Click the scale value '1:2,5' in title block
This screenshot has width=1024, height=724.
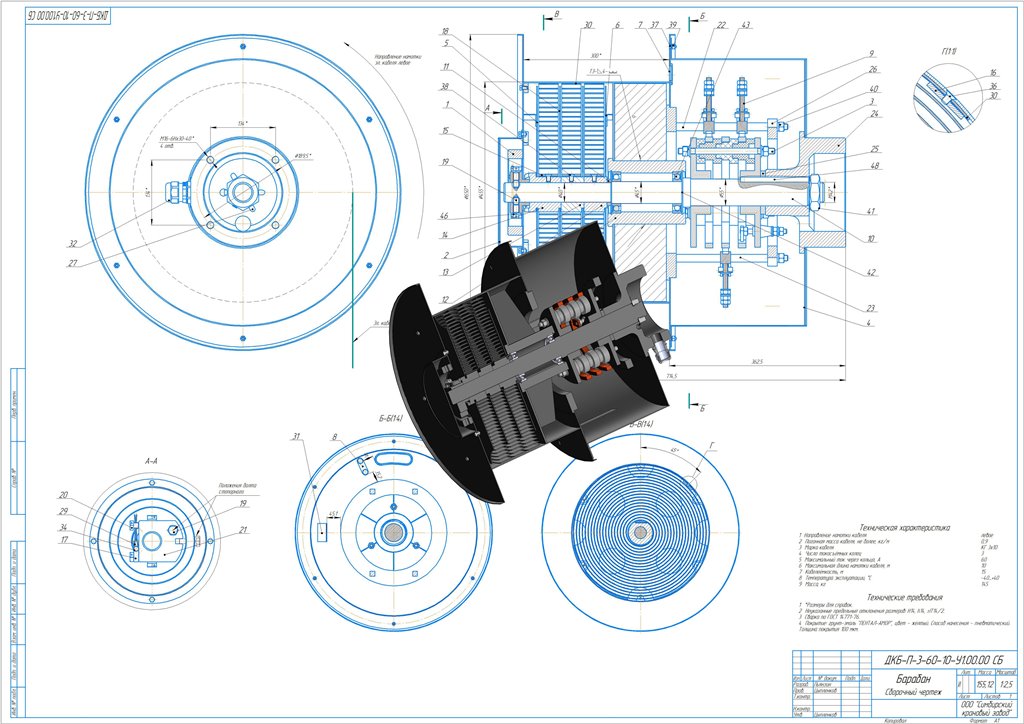1006,684
